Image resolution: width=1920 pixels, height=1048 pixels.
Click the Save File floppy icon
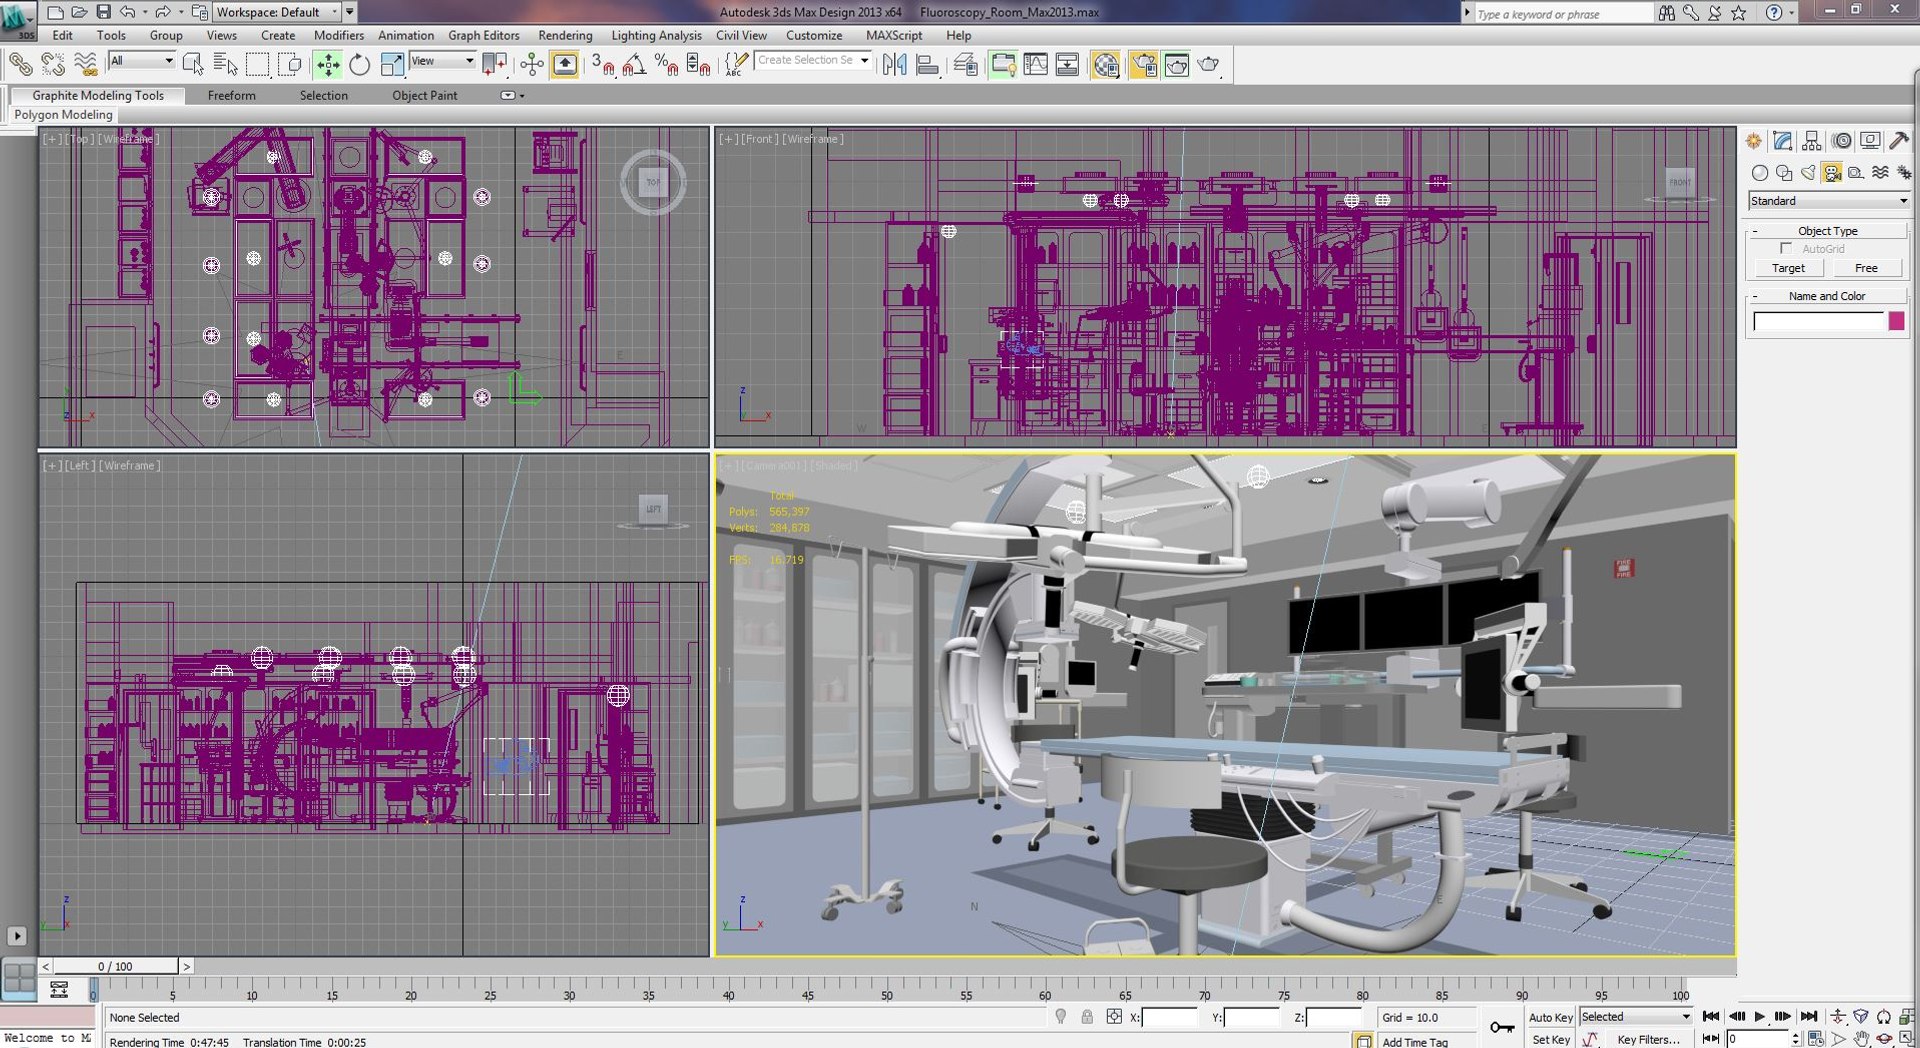(103, 12)
